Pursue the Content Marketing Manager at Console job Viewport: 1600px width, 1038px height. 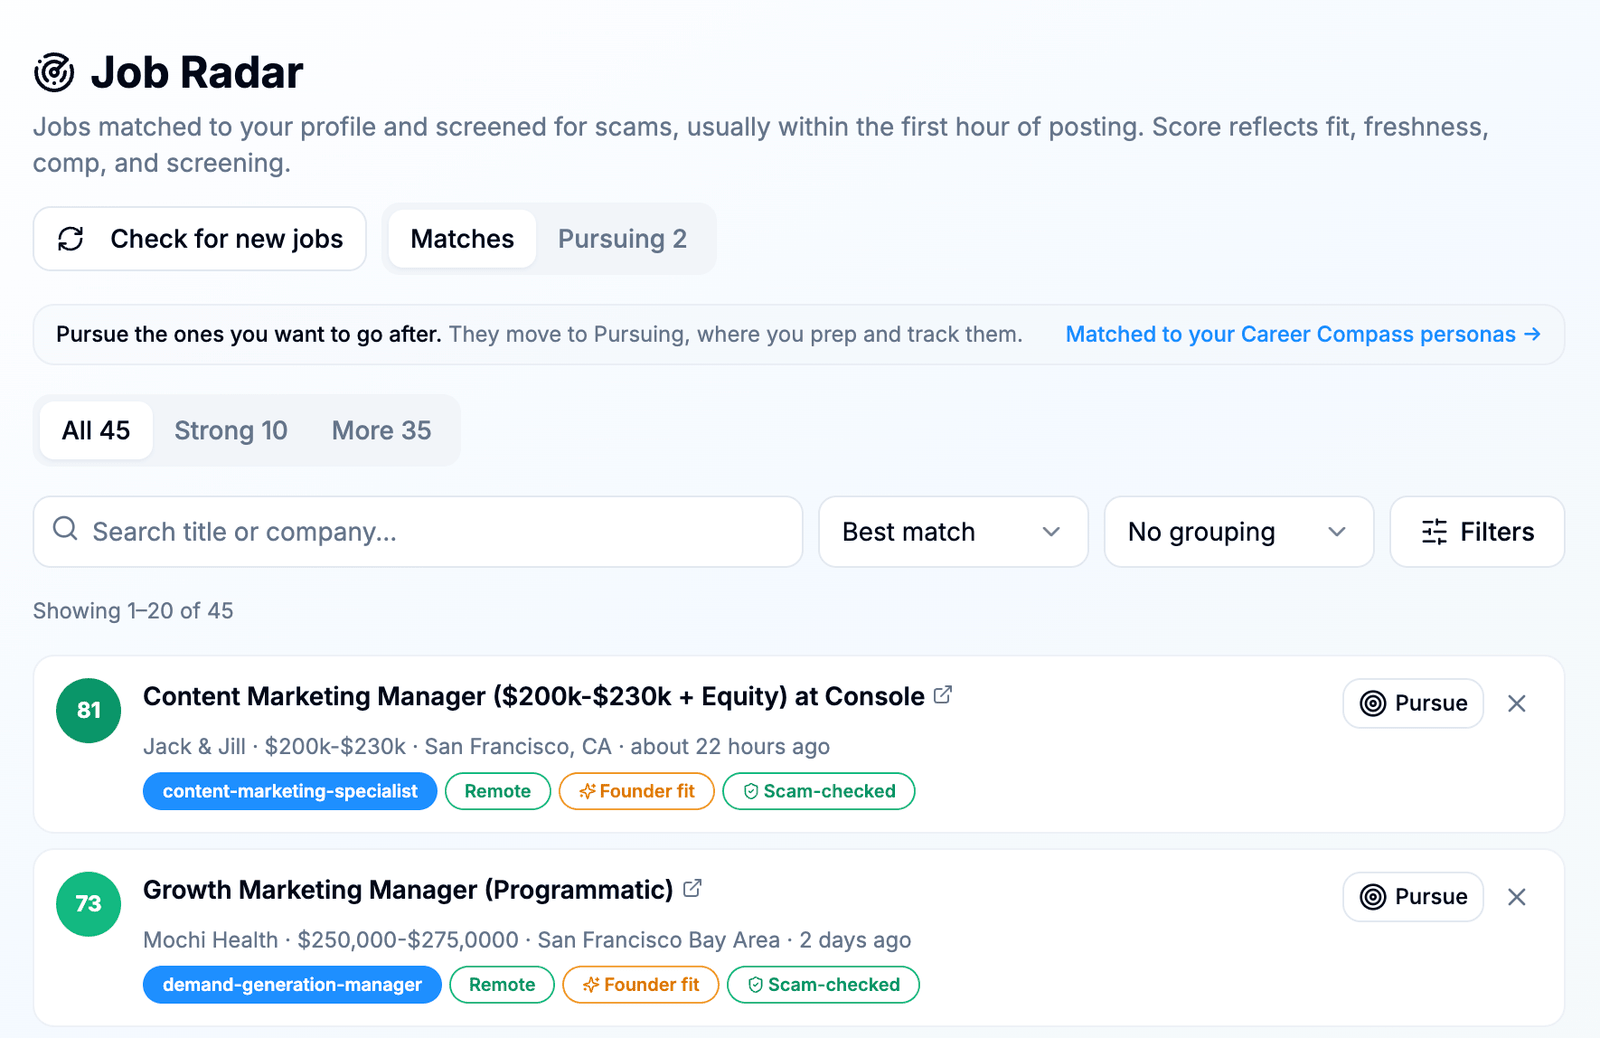(1413, 704)
